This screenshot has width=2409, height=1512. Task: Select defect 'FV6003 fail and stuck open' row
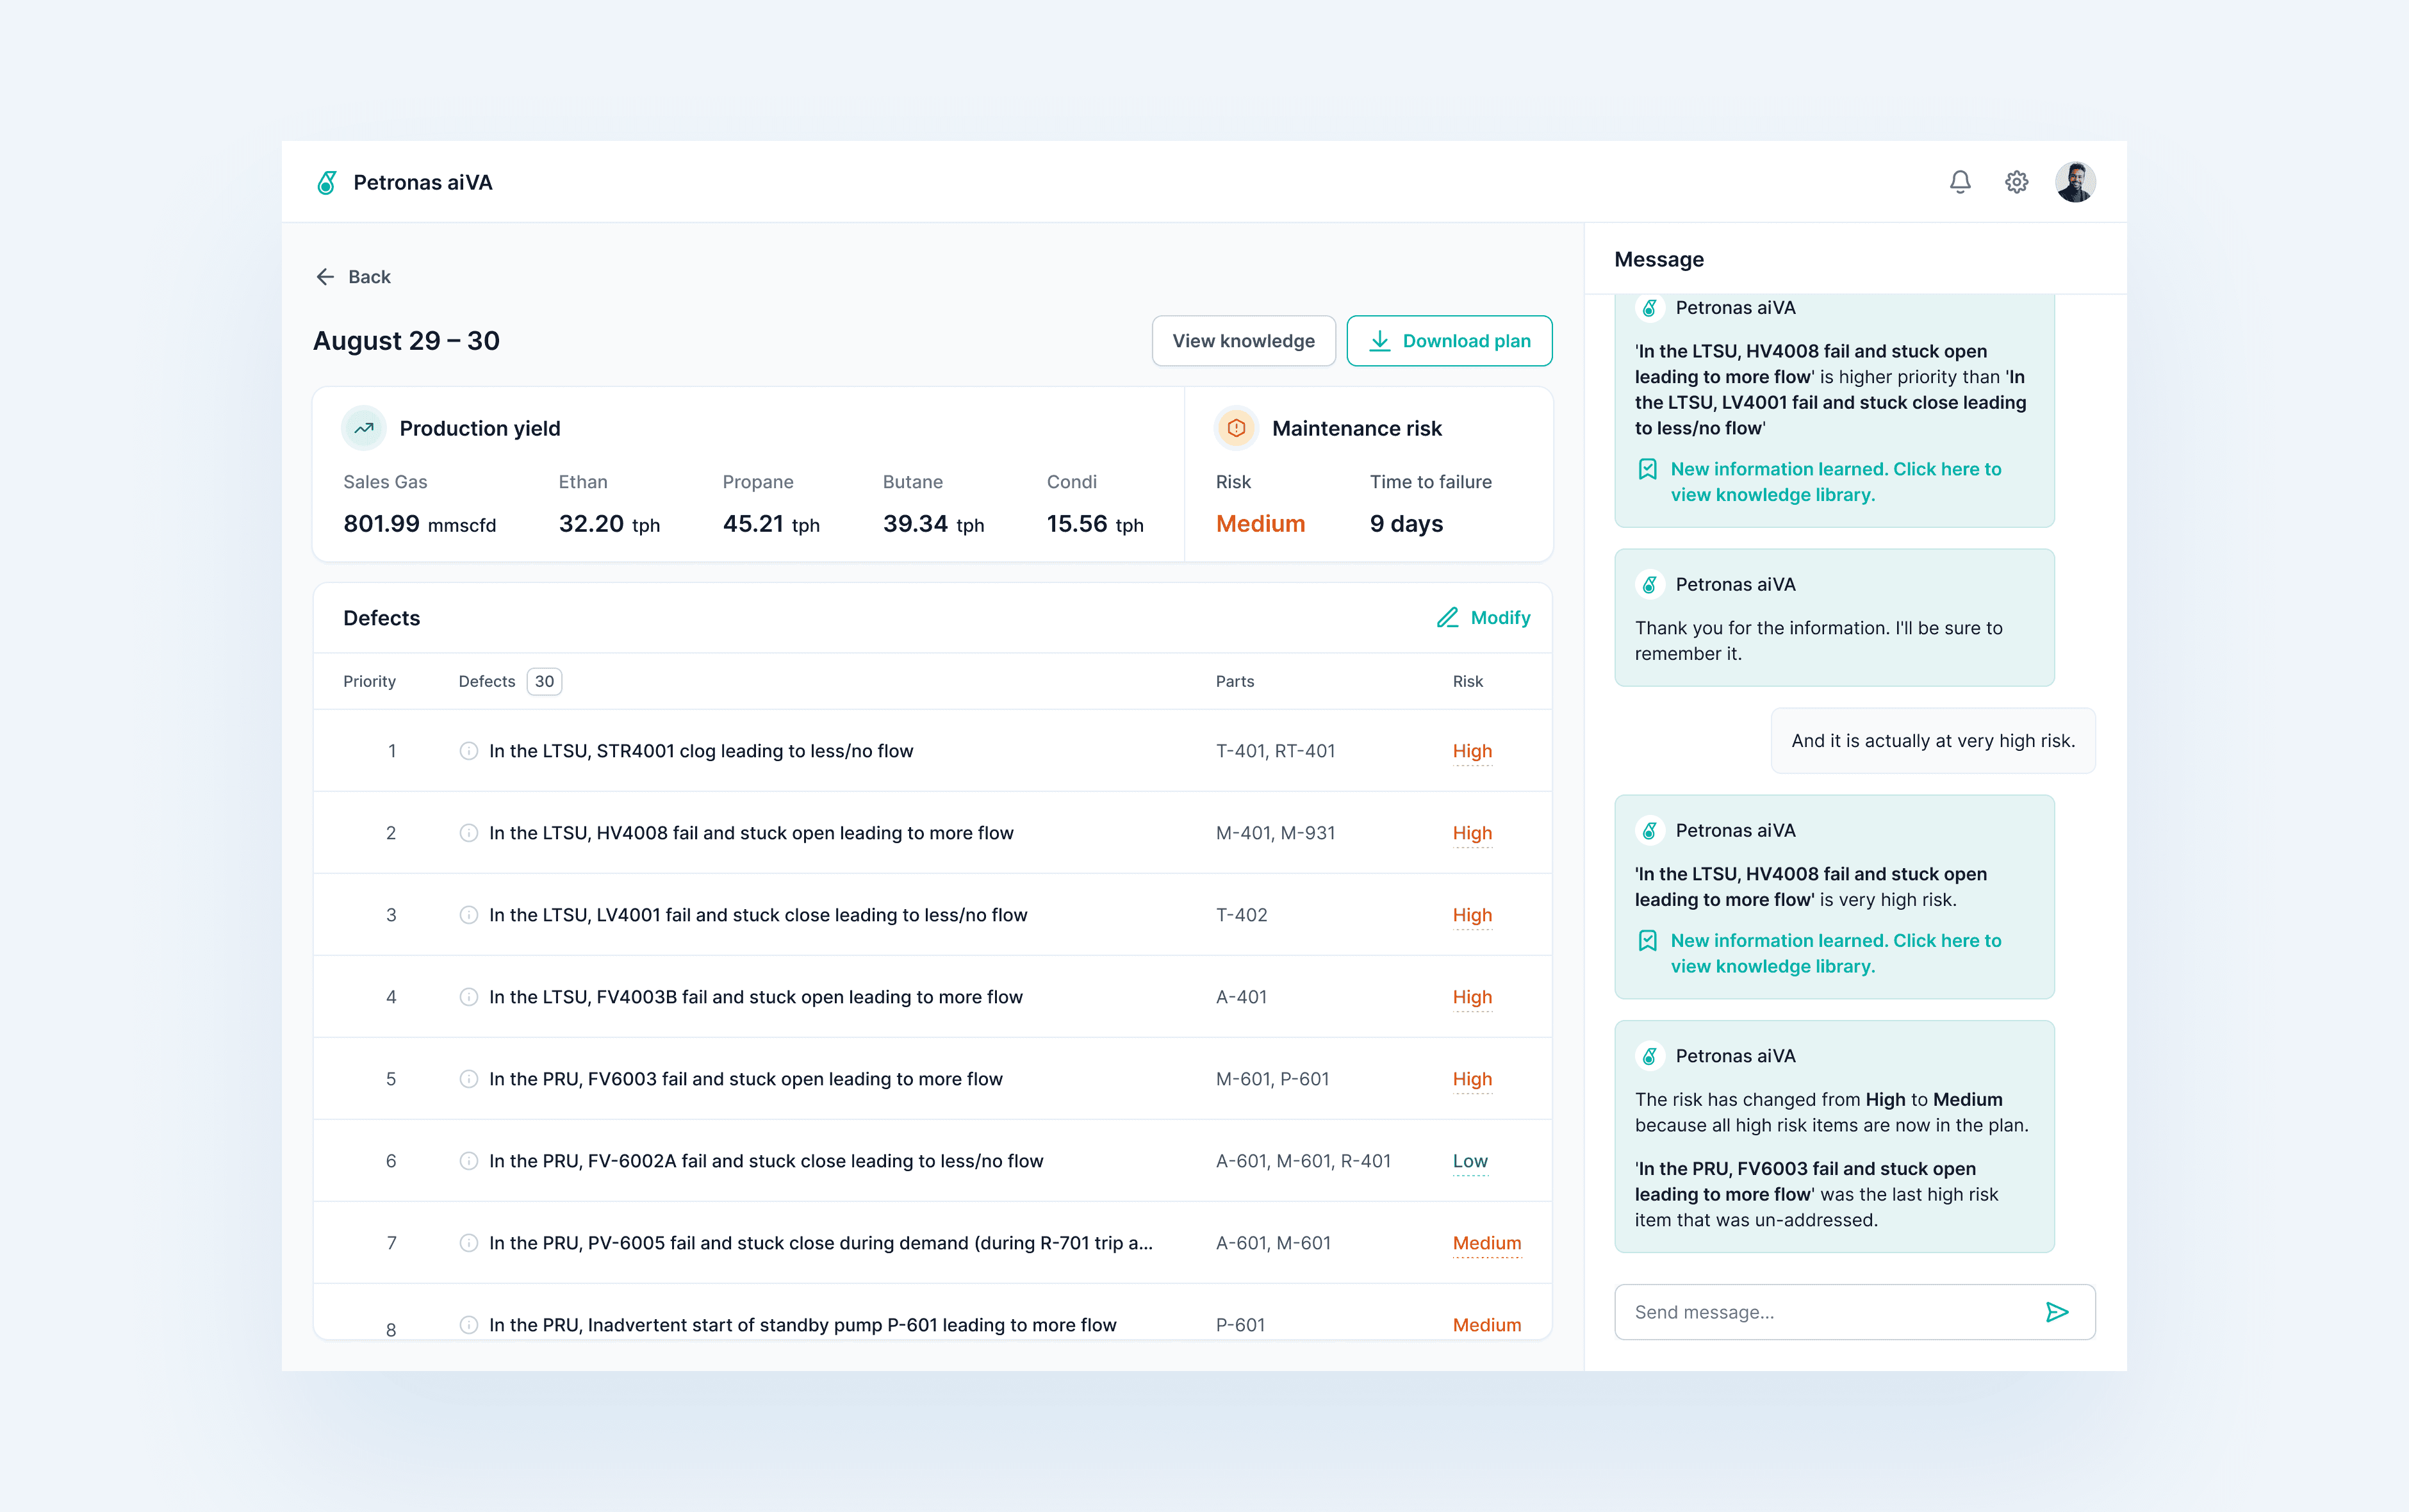pyautogui.click(x=932, y=1079)
